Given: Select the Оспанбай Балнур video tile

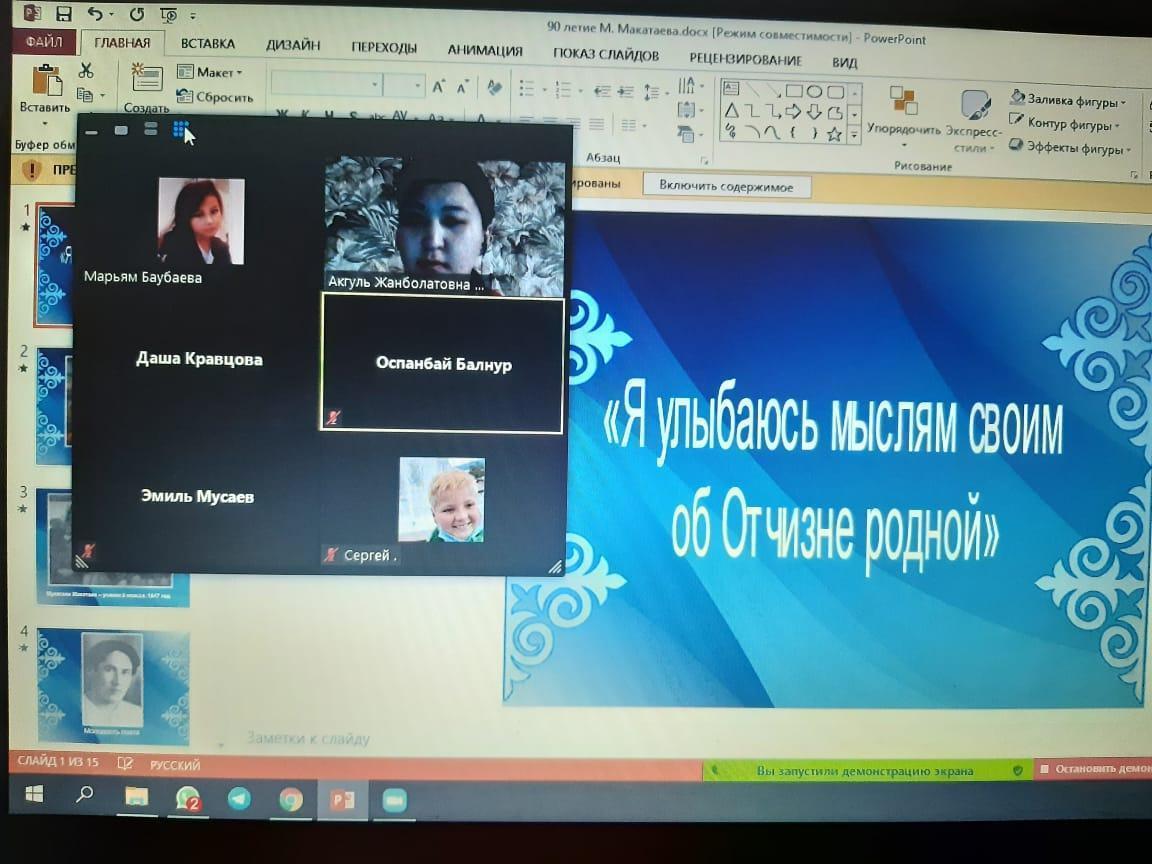Looking at the screenshot, I should (x=443, y=363).
